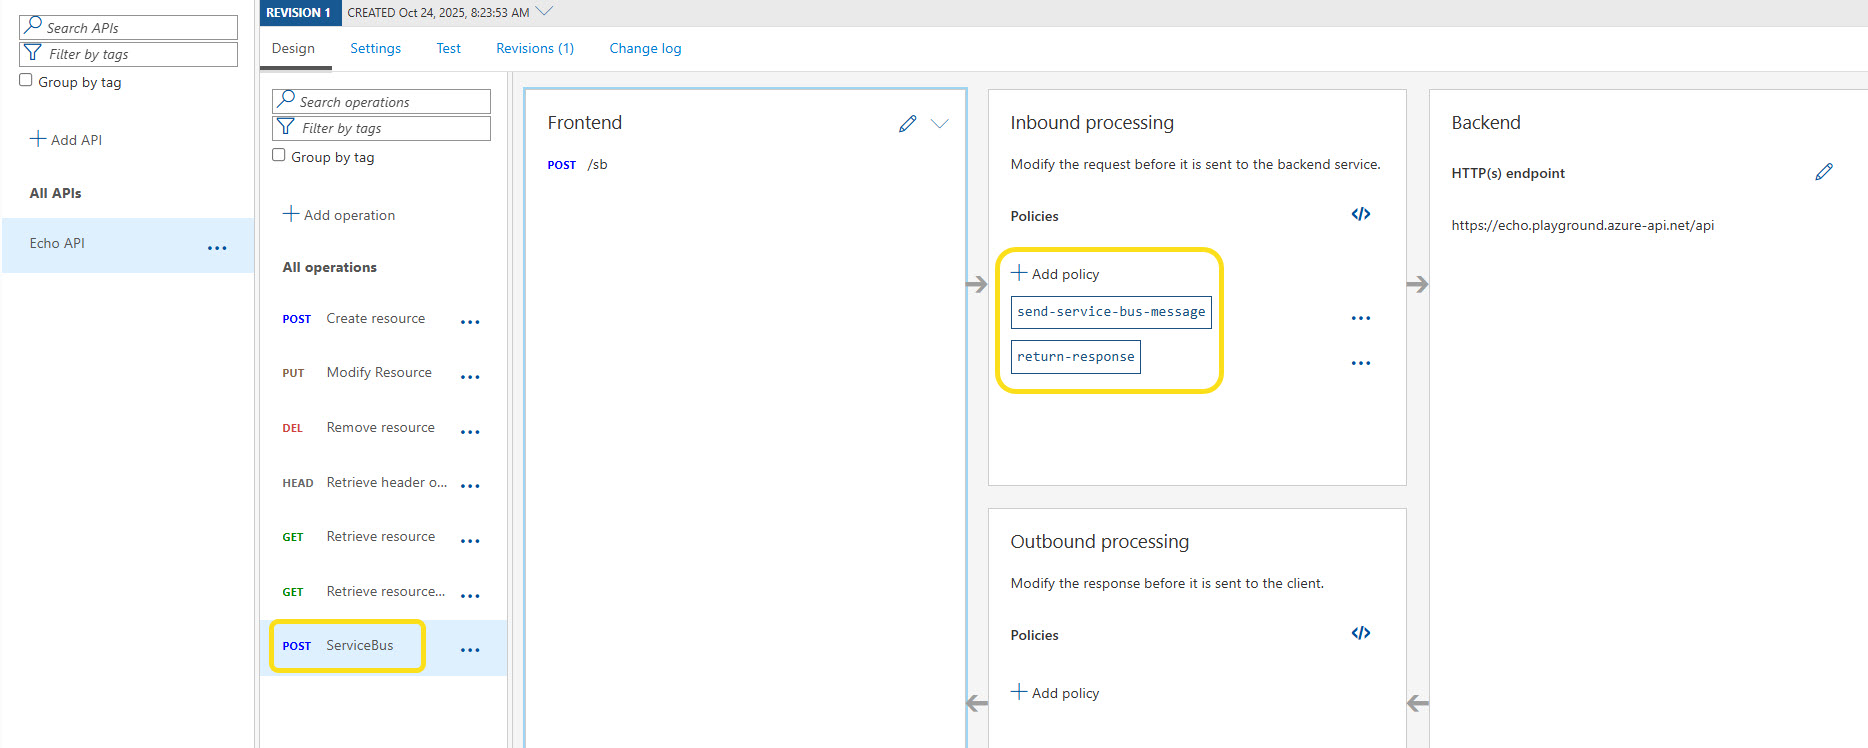Image resolution: width=1868 pixels, height=748 pixels.
Task: Open ellipsis menu for return-response policy
Action: pos(1360,363)
